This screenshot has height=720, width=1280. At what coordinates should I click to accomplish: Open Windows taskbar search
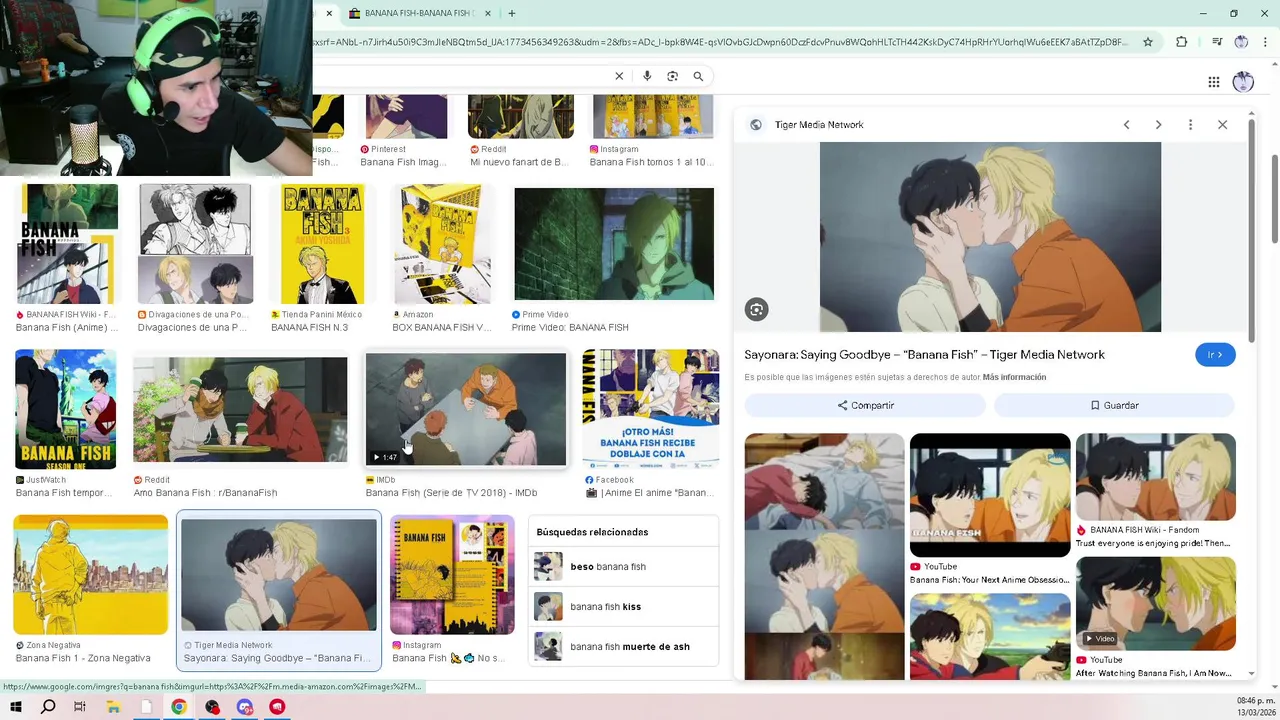point(48,707)
